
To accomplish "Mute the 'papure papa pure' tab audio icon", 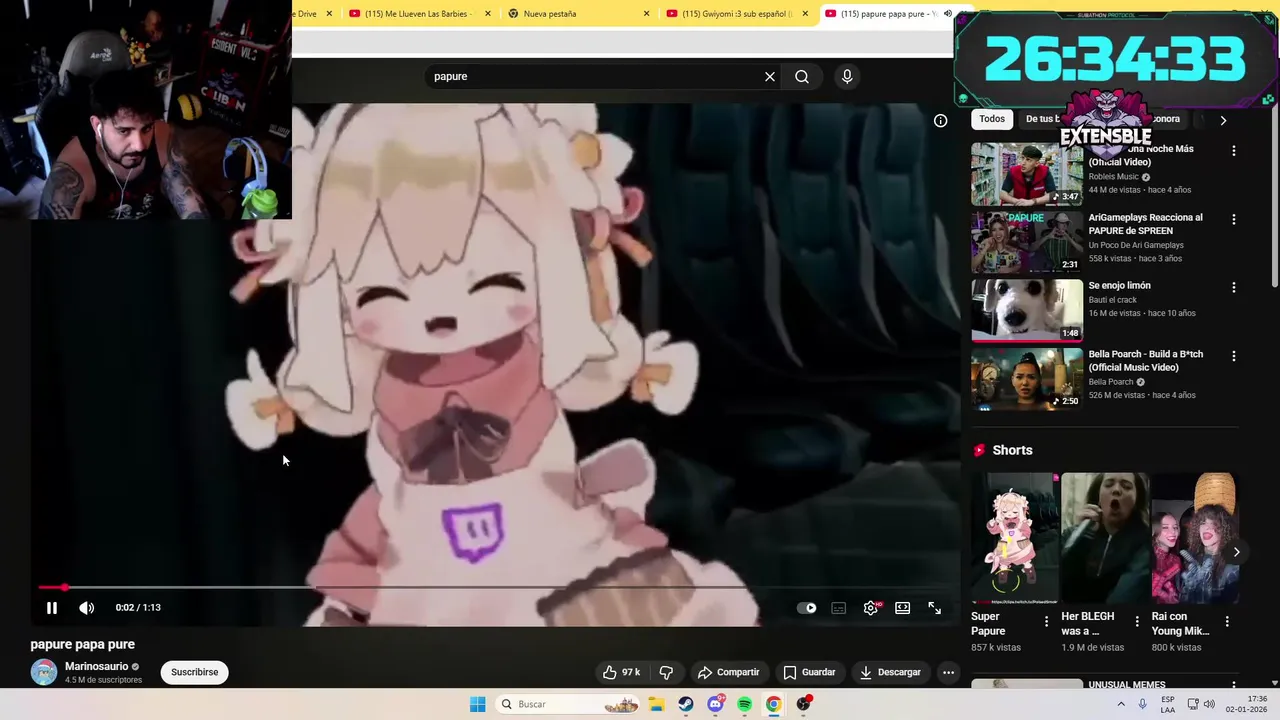I will (947, 14).
